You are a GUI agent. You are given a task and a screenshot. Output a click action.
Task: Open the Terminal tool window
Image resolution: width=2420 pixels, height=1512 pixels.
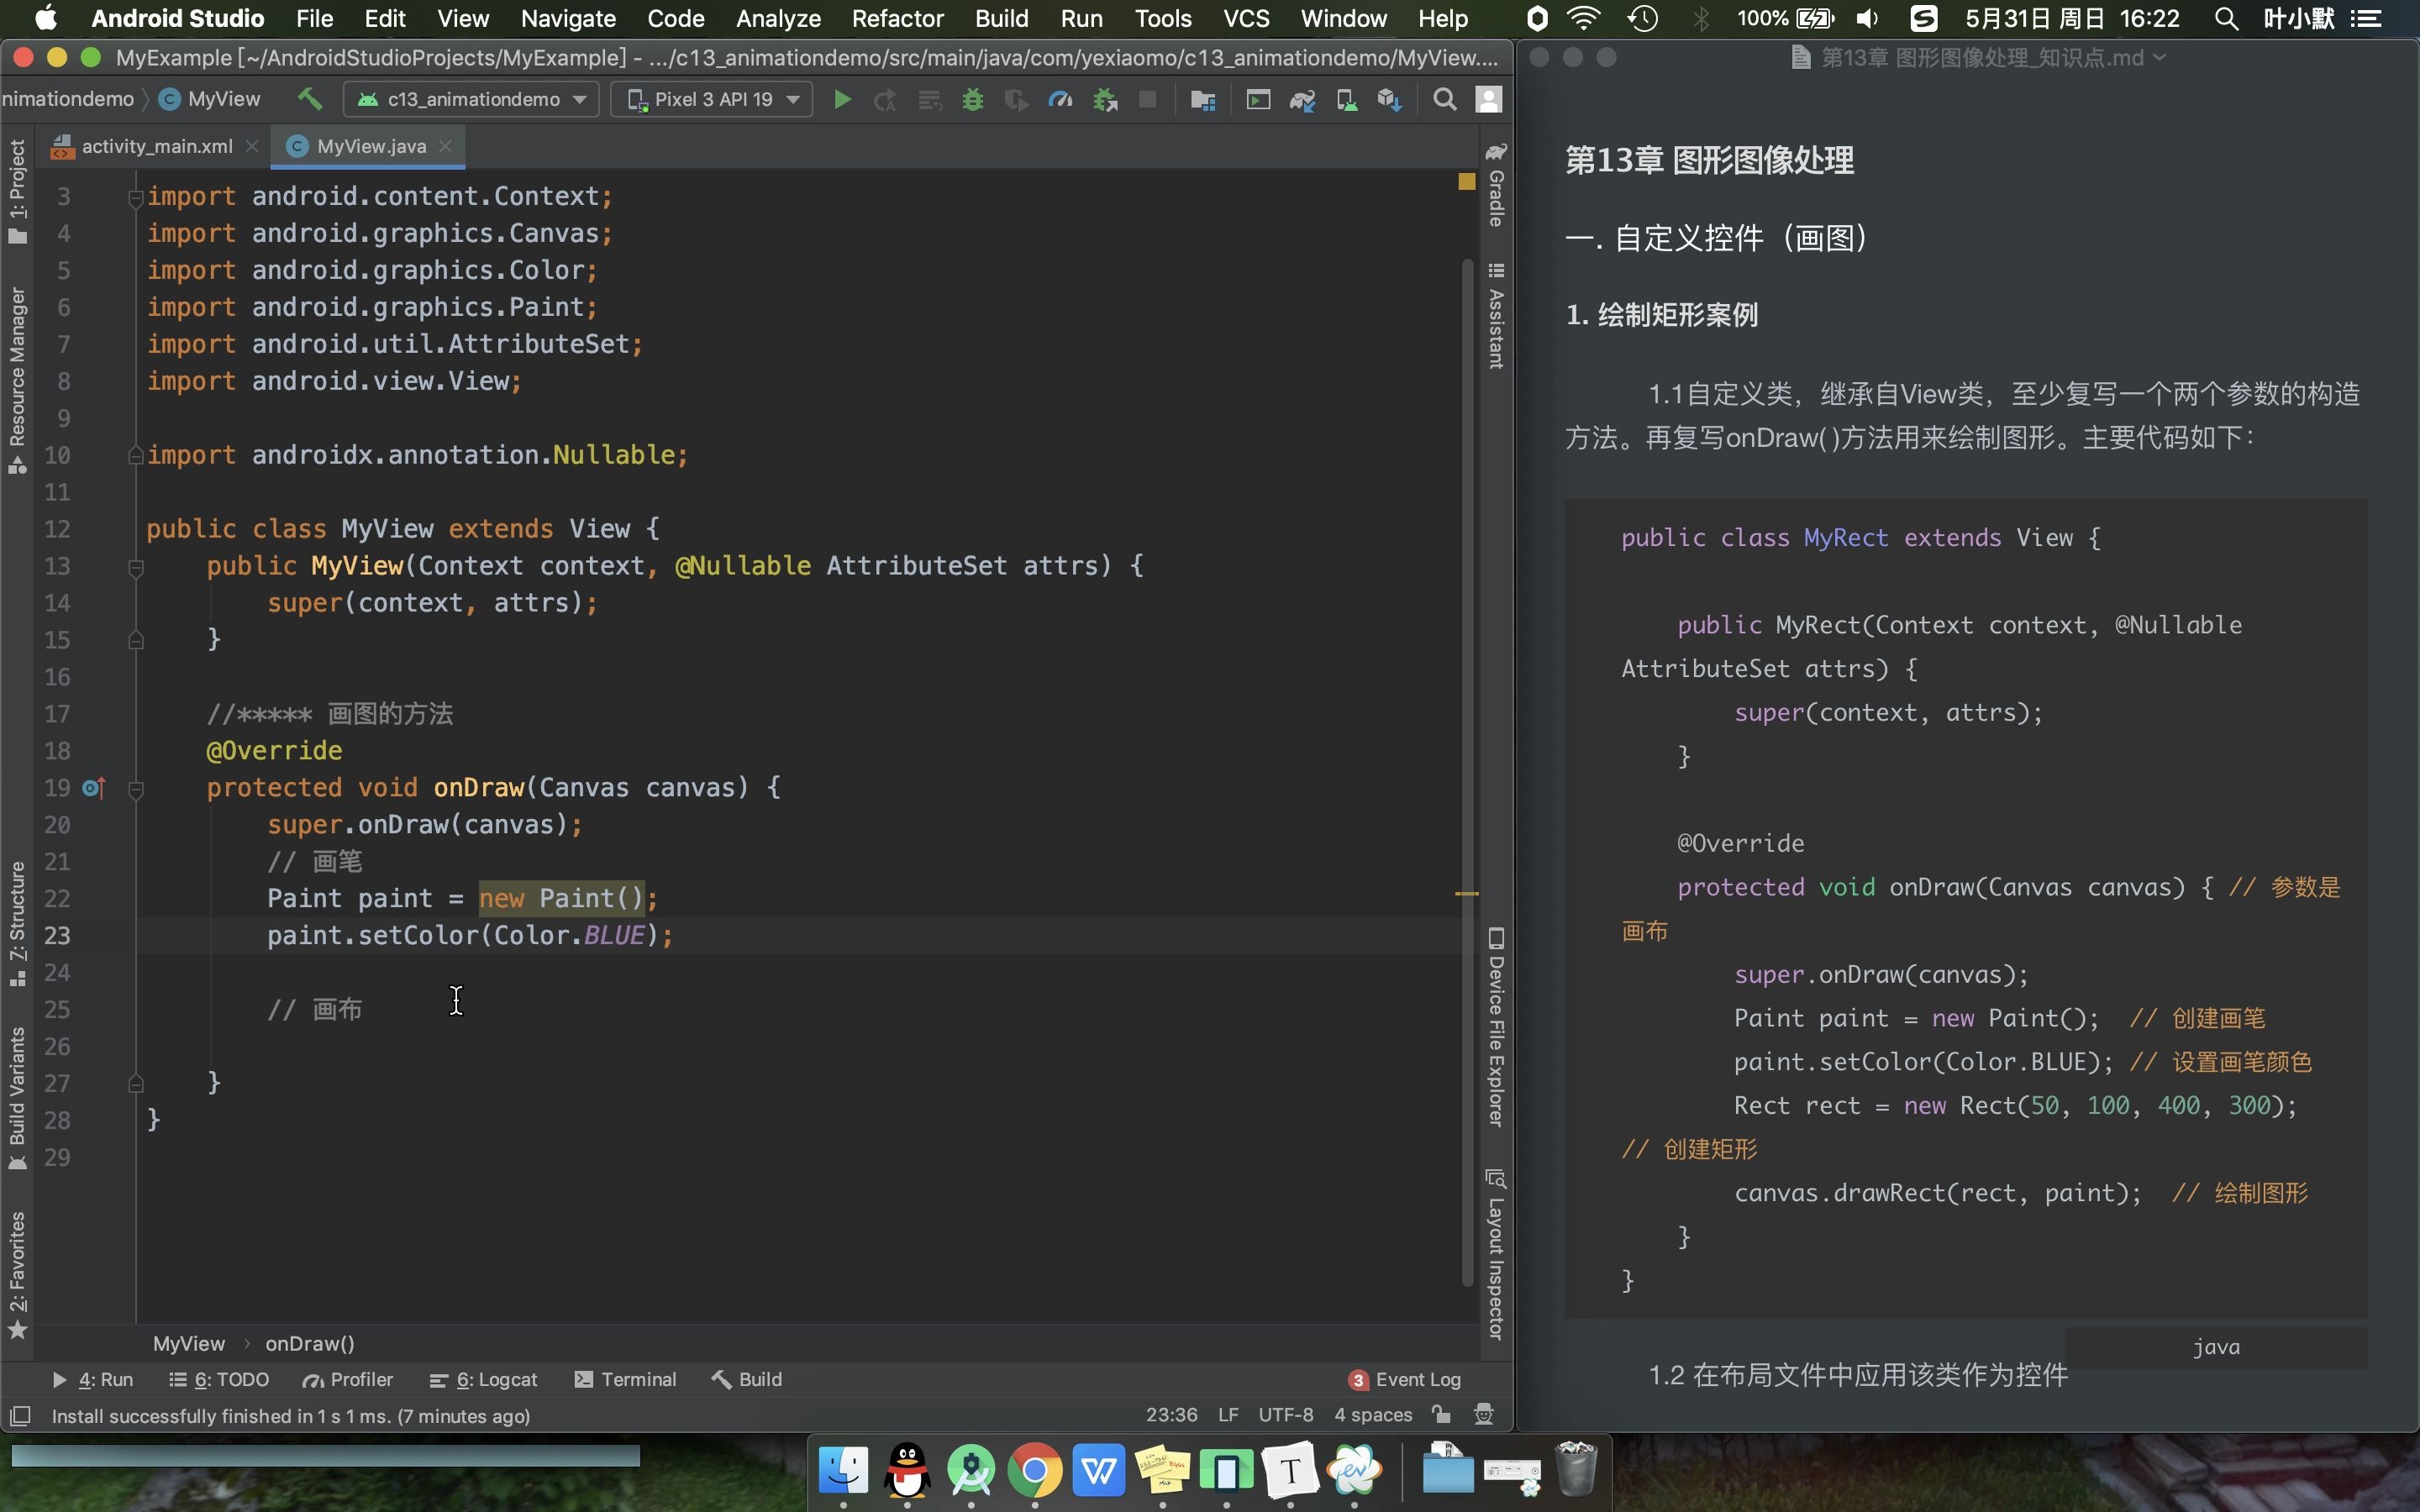pyautogui.click(x=626, y=1379)
